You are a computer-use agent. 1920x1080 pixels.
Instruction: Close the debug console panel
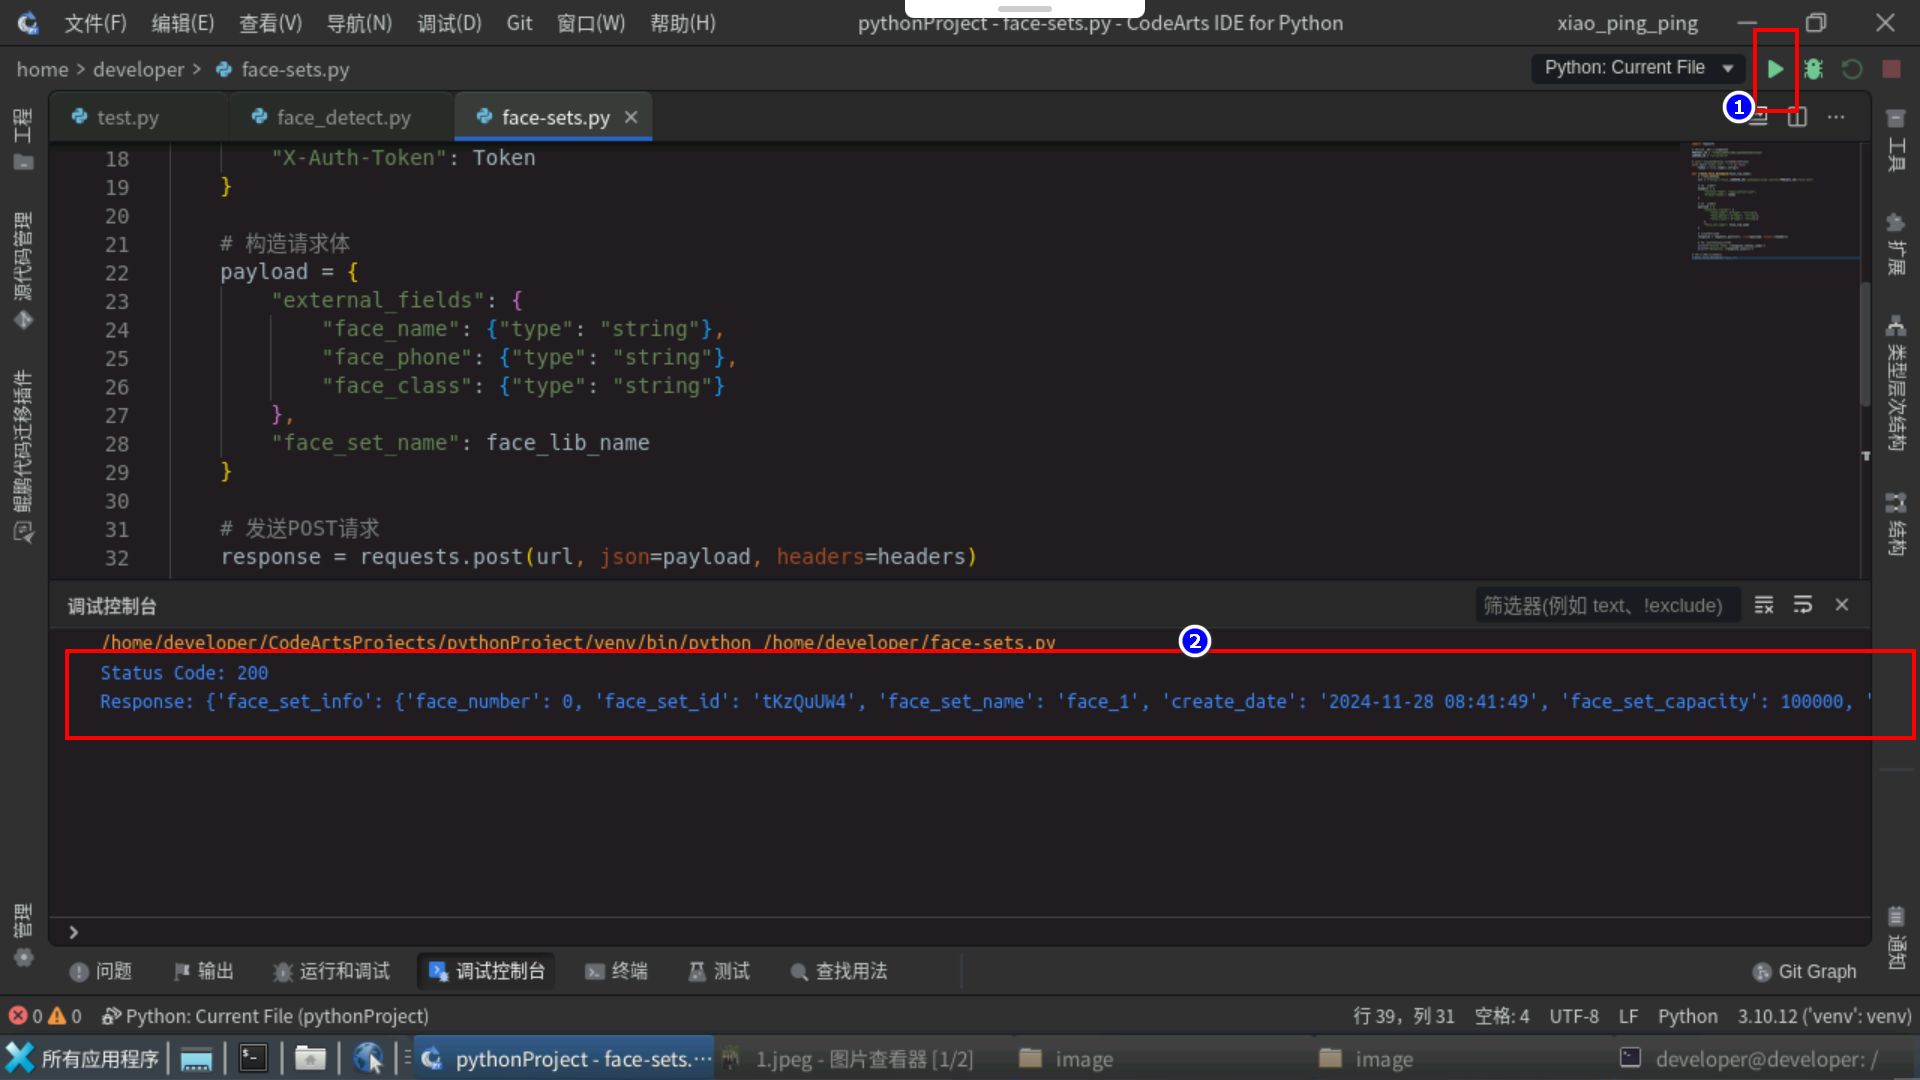(1842, 605)
